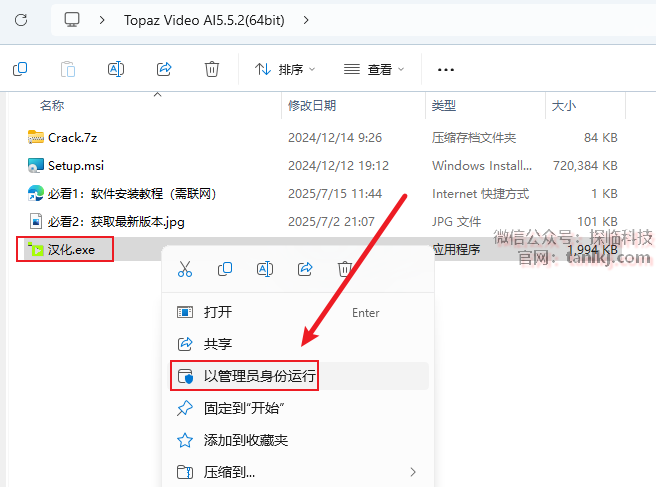This screenshot has height=487, width=656.
Task: Select 必看2: 获取最新版本.jpg file
Action: pos(116,222)
